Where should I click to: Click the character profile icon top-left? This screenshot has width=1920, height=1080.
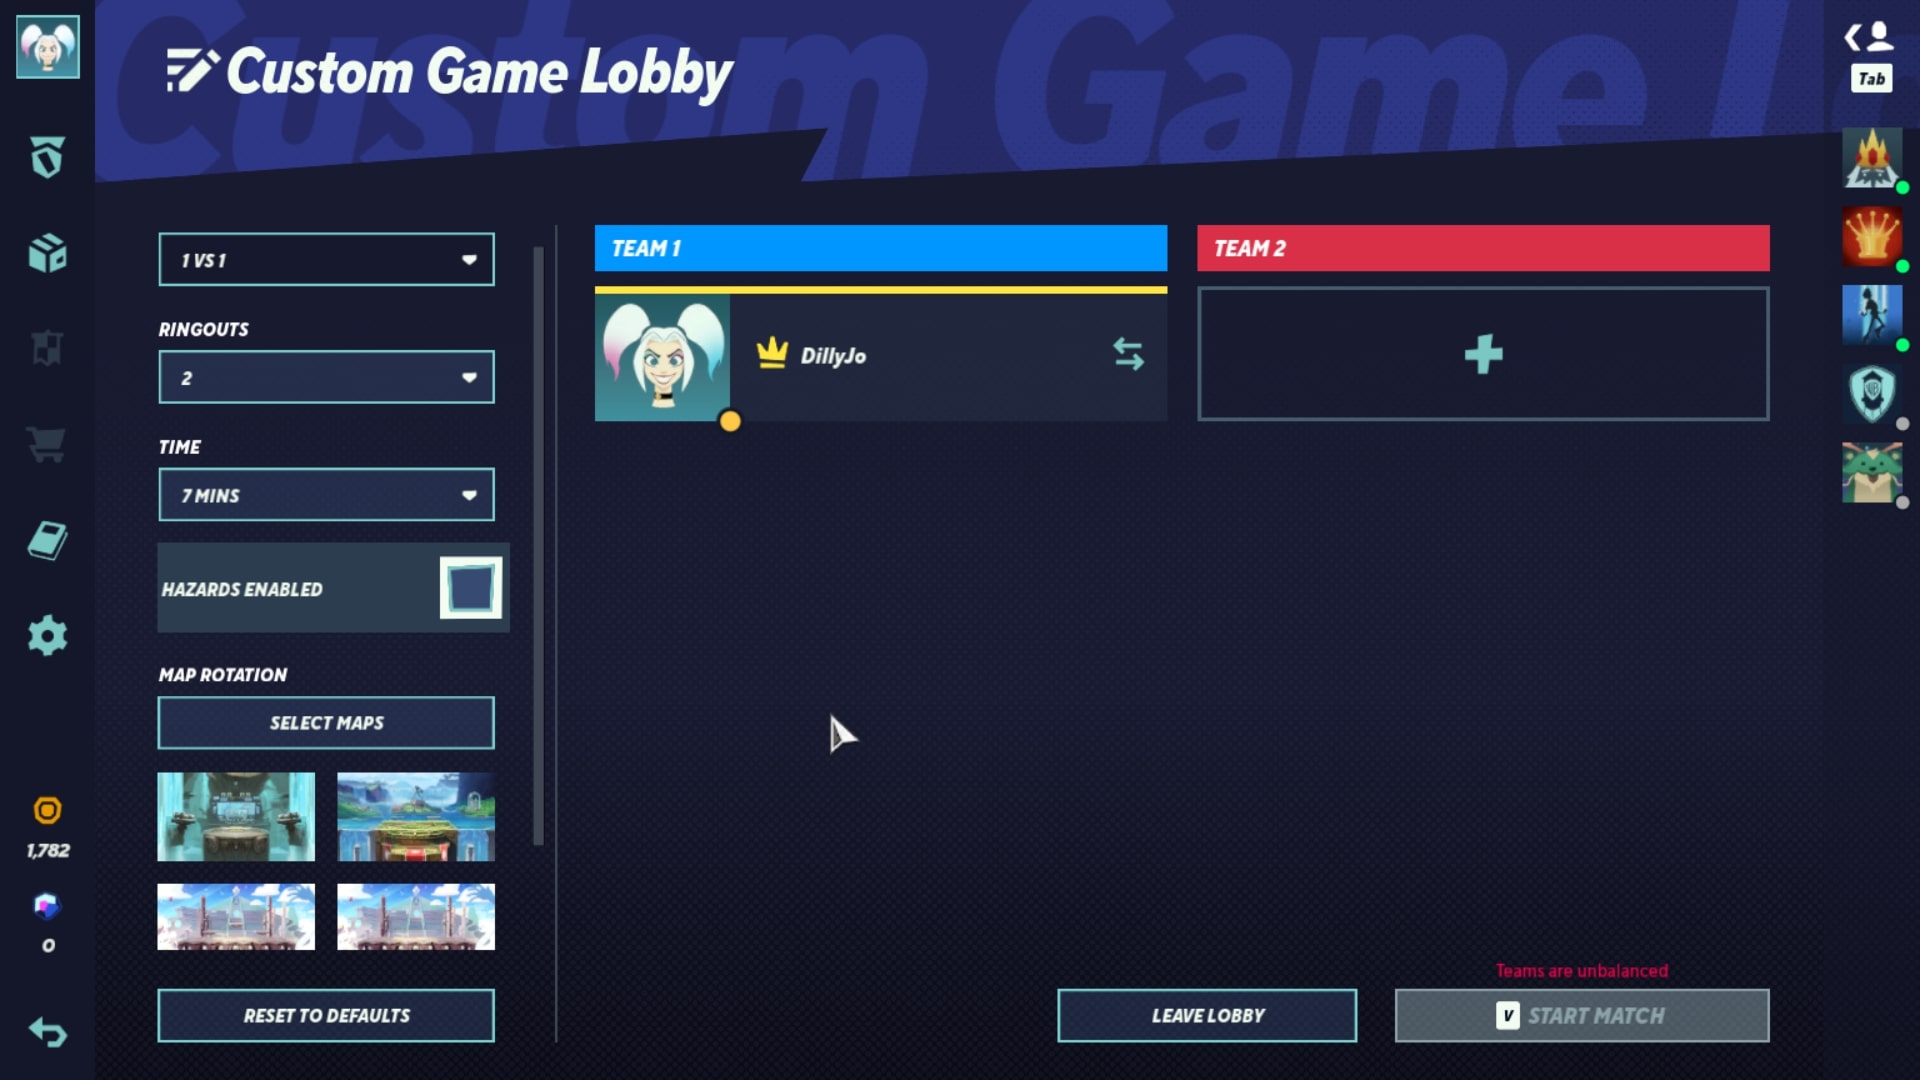[47, 46]
